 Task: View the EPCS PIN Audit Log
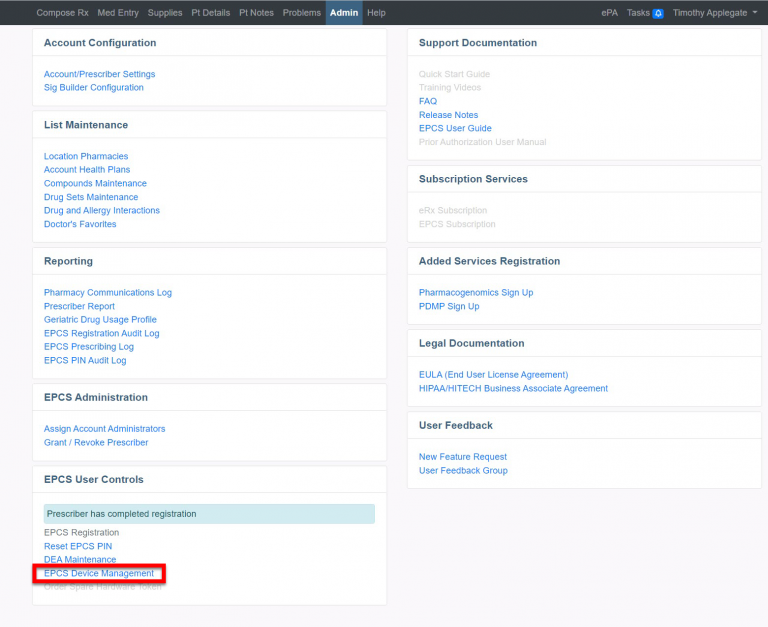(85, 361)
